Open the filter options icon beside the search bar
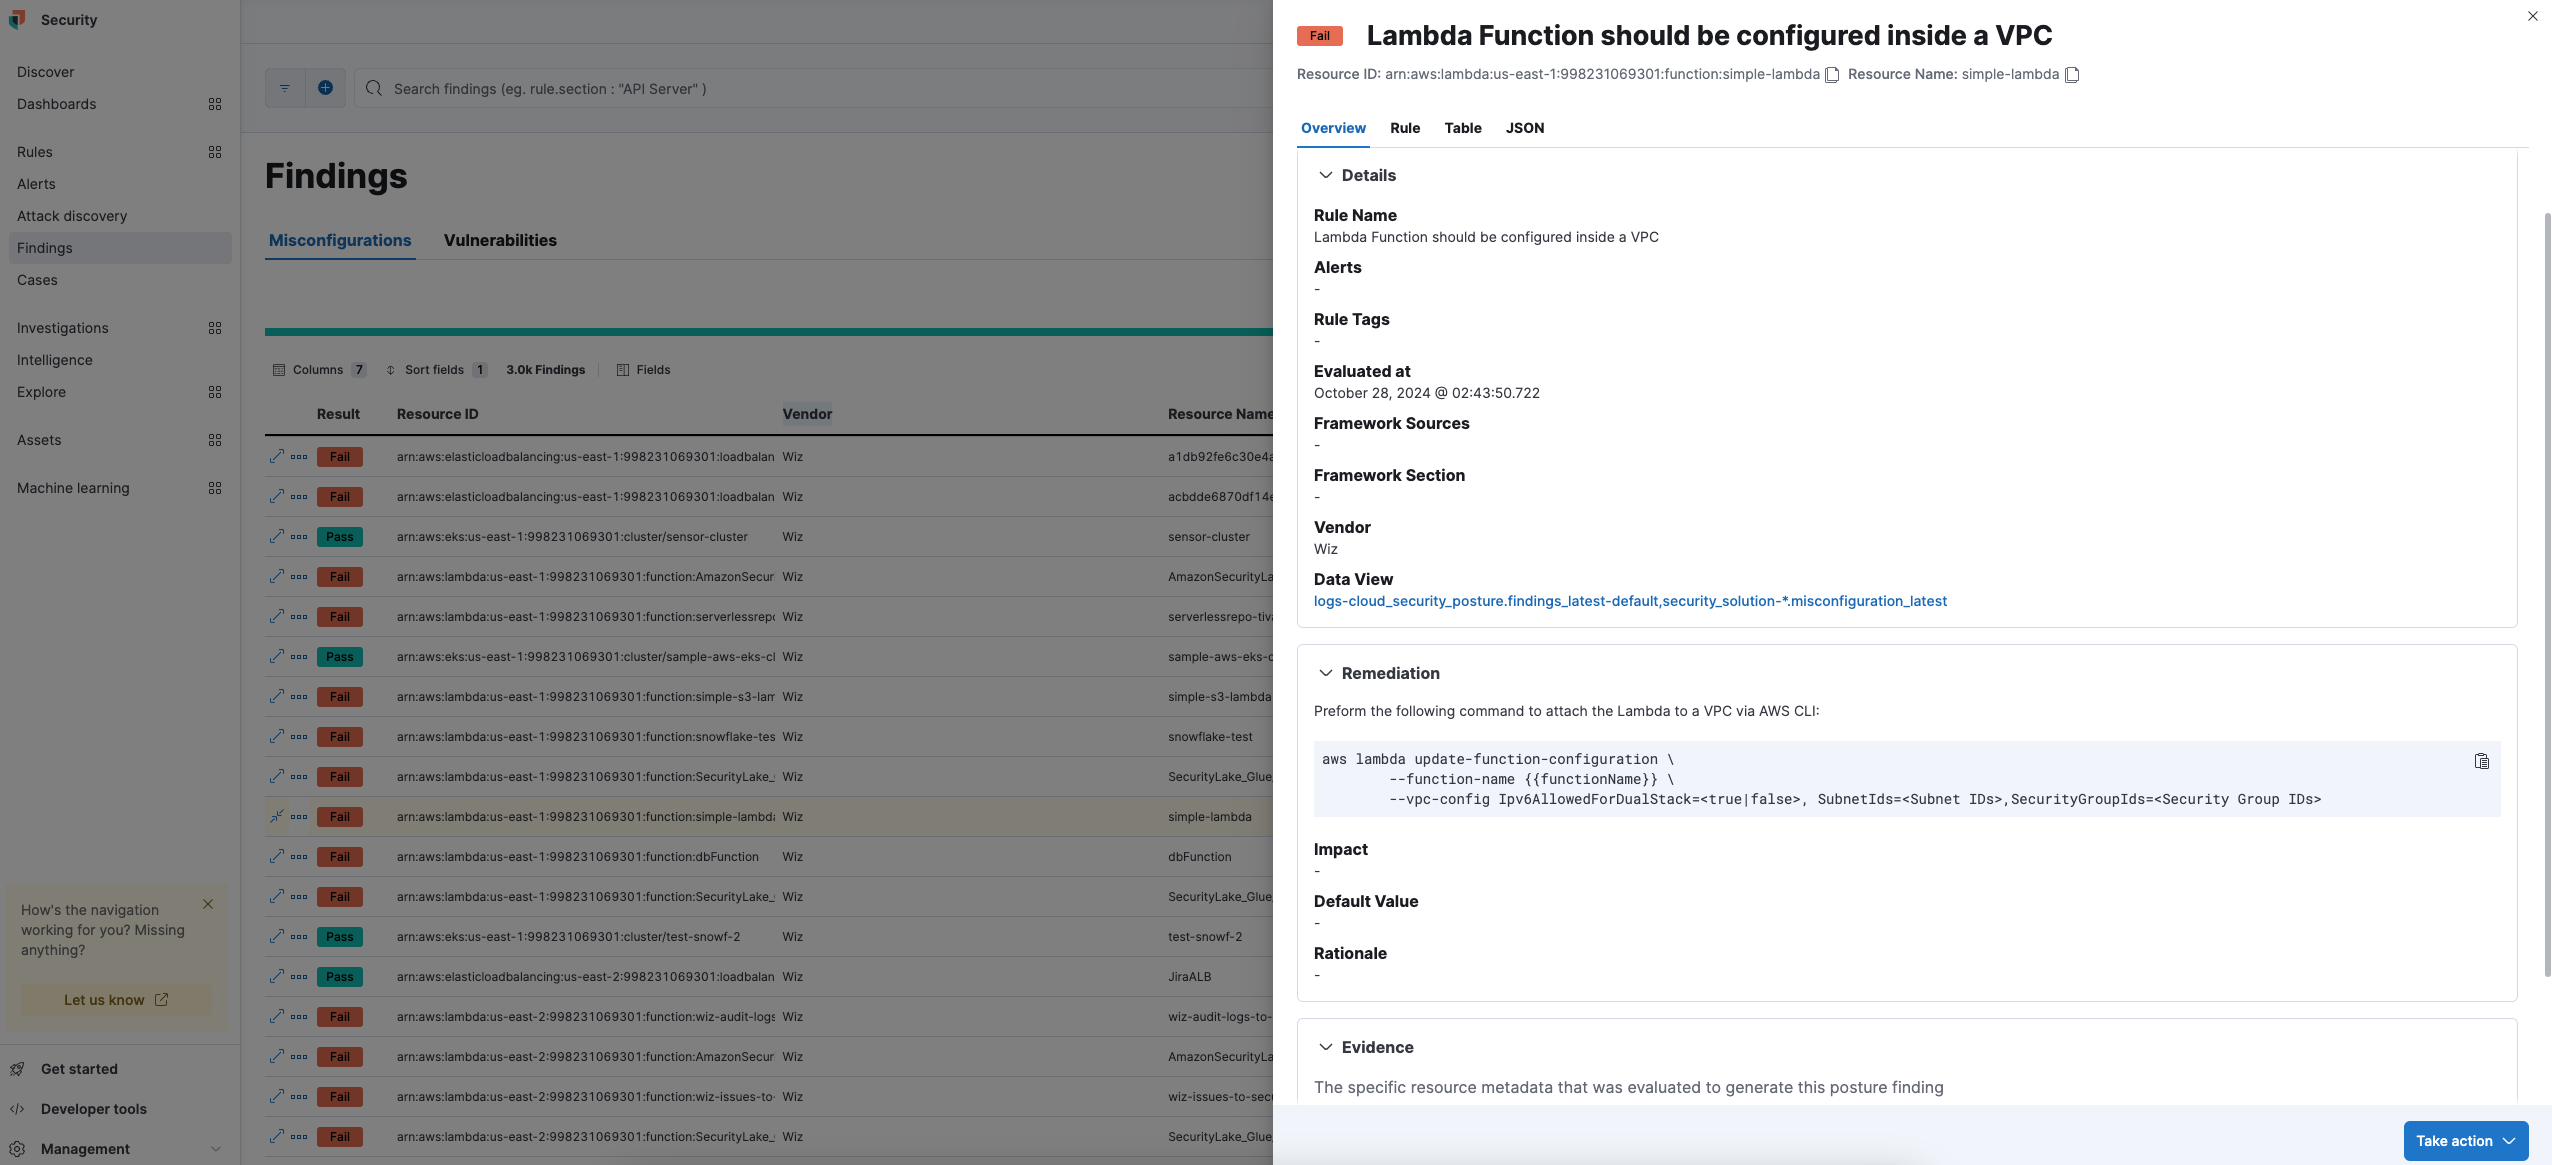 (x=286, y=88)
